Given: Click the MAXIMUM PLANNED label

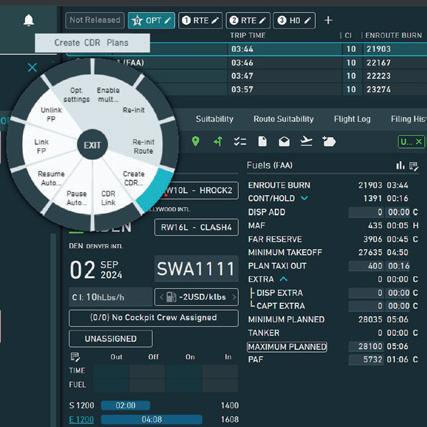Looking at the screenshot, I should (287, 347).
